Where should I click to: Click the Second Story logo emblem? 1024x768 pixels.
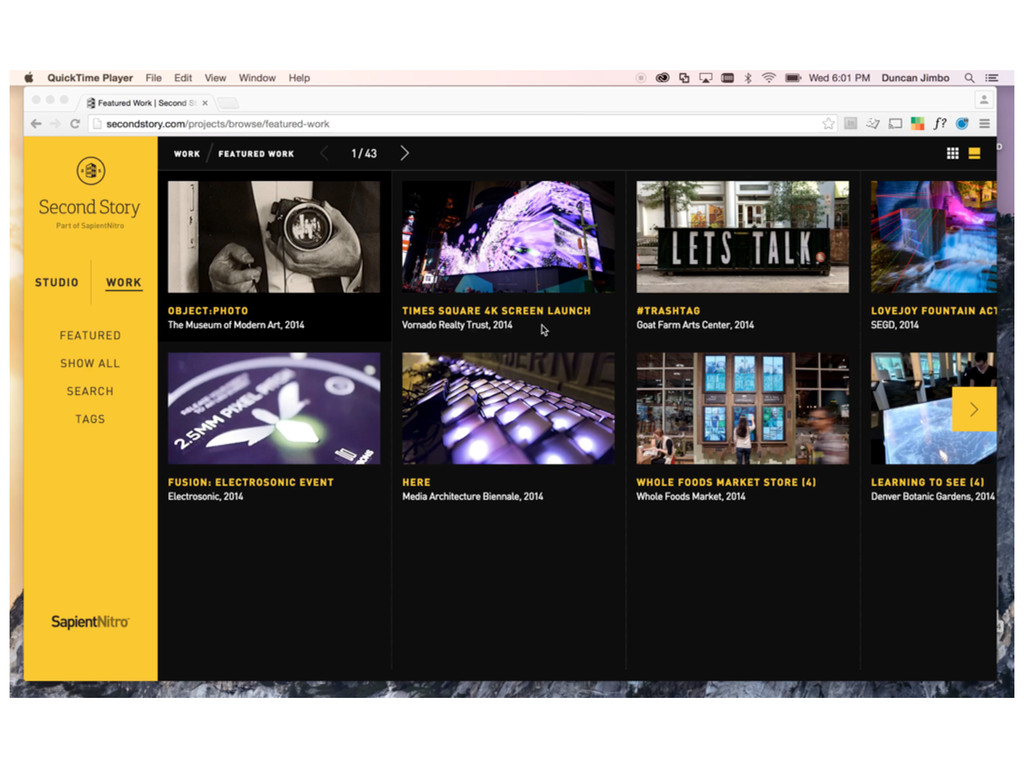(x=90, y=171)
